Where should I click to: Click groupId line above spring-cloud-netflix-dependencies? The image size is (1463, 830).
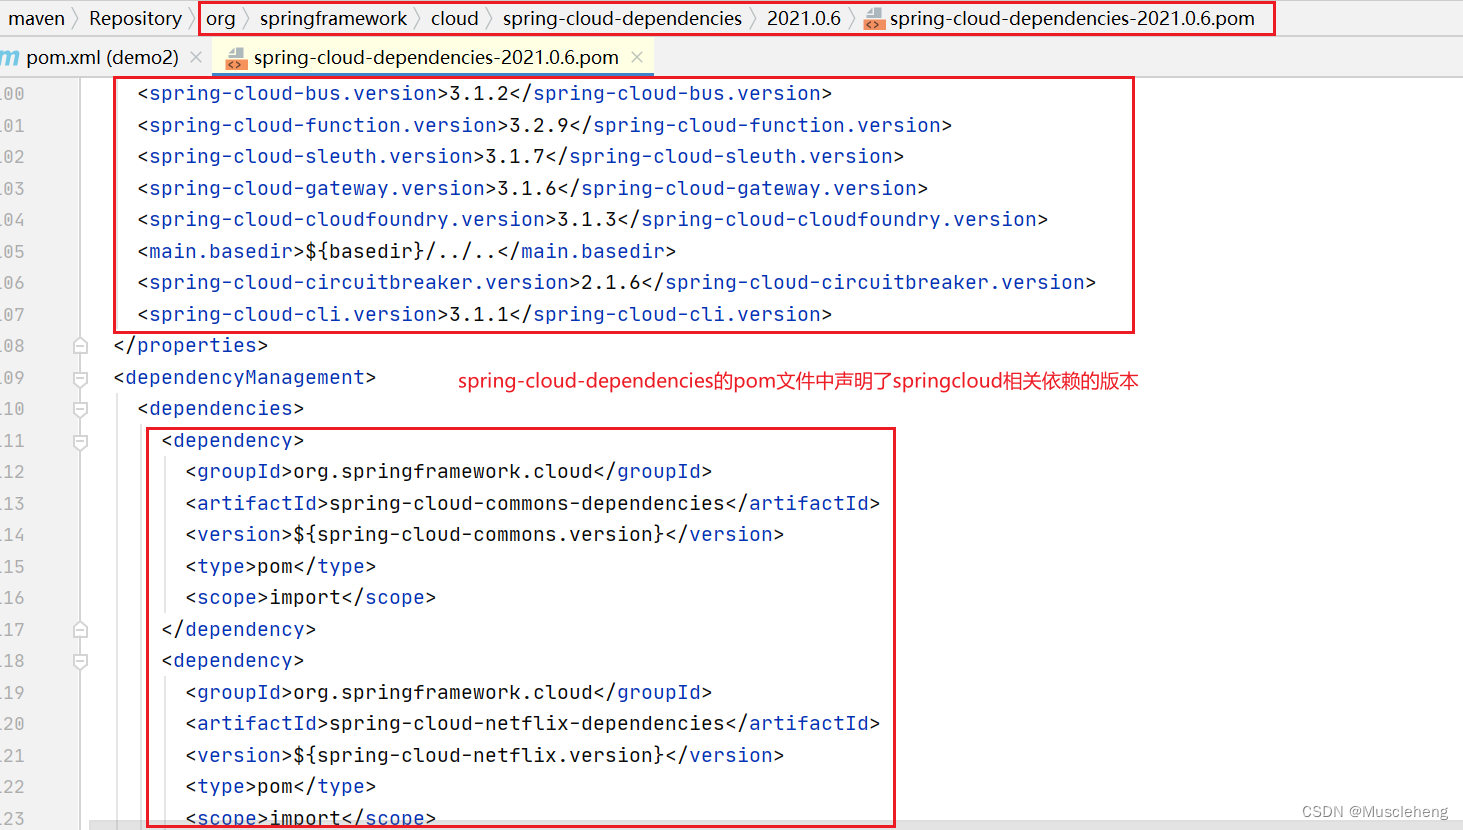(448, 692)
